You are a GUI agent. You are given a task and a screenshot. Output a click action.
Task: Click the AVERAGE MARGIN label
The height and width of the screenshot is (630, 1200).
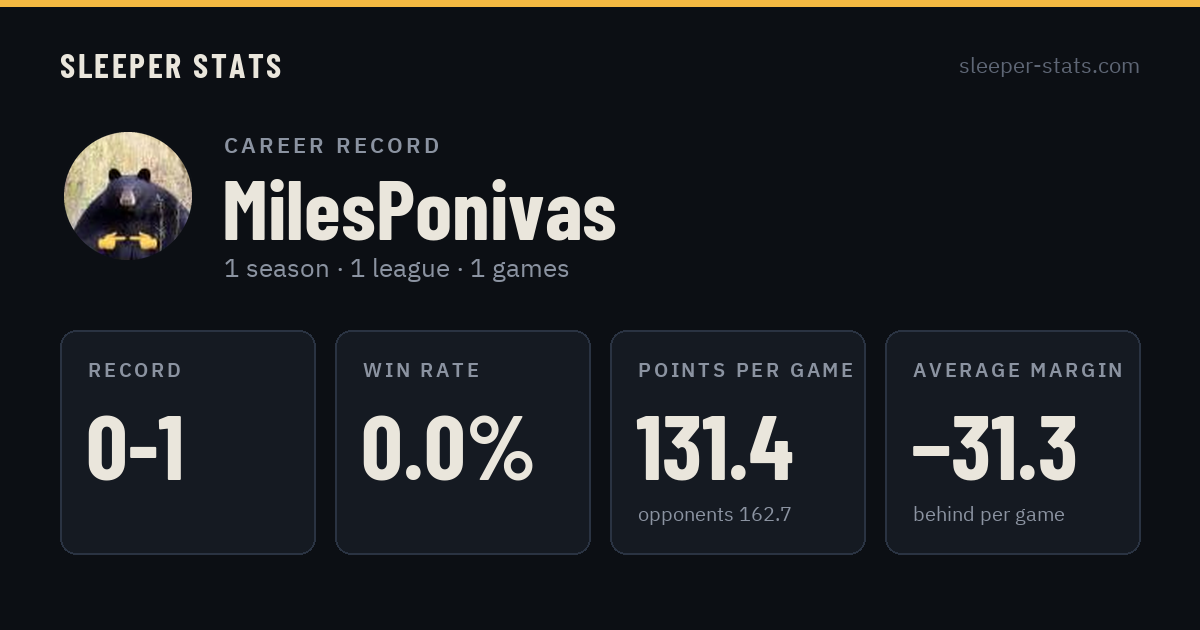click(1018, 371)
